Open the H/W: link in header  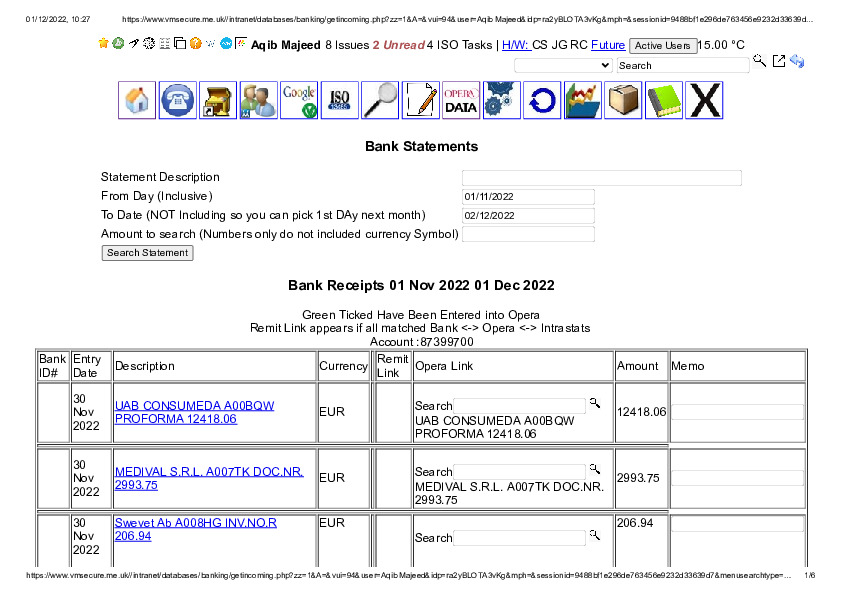point(515,45)
